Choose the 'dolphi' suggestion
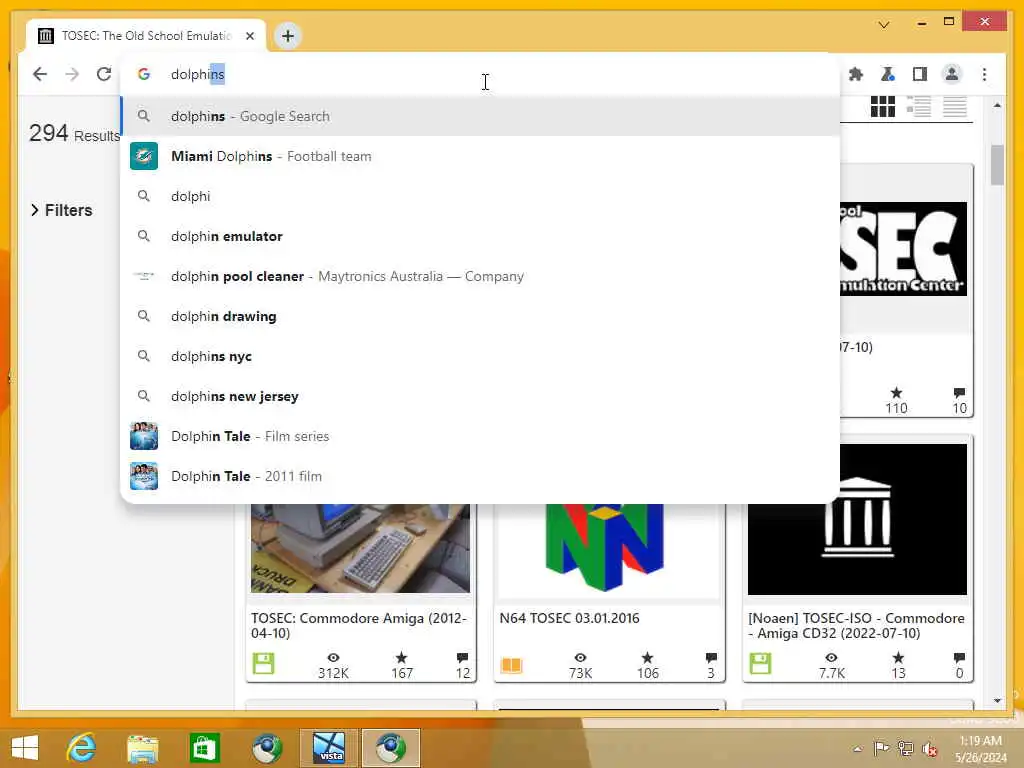Screen dimensions: 1024x768 coord(480,196)
